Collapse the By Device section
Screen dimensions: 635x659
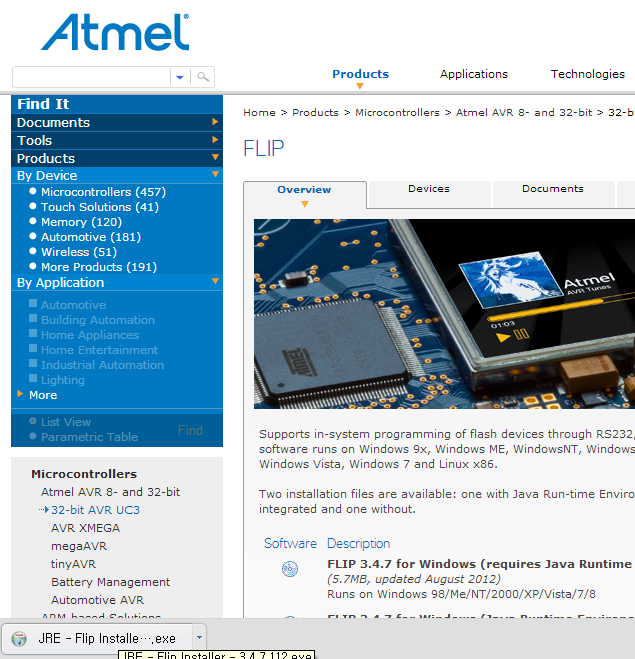(x=117, y=175)
